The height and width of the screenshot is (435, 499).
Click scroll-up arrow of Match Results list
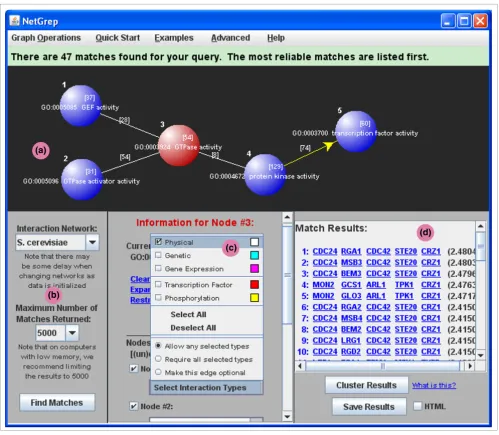coord(480,226)
